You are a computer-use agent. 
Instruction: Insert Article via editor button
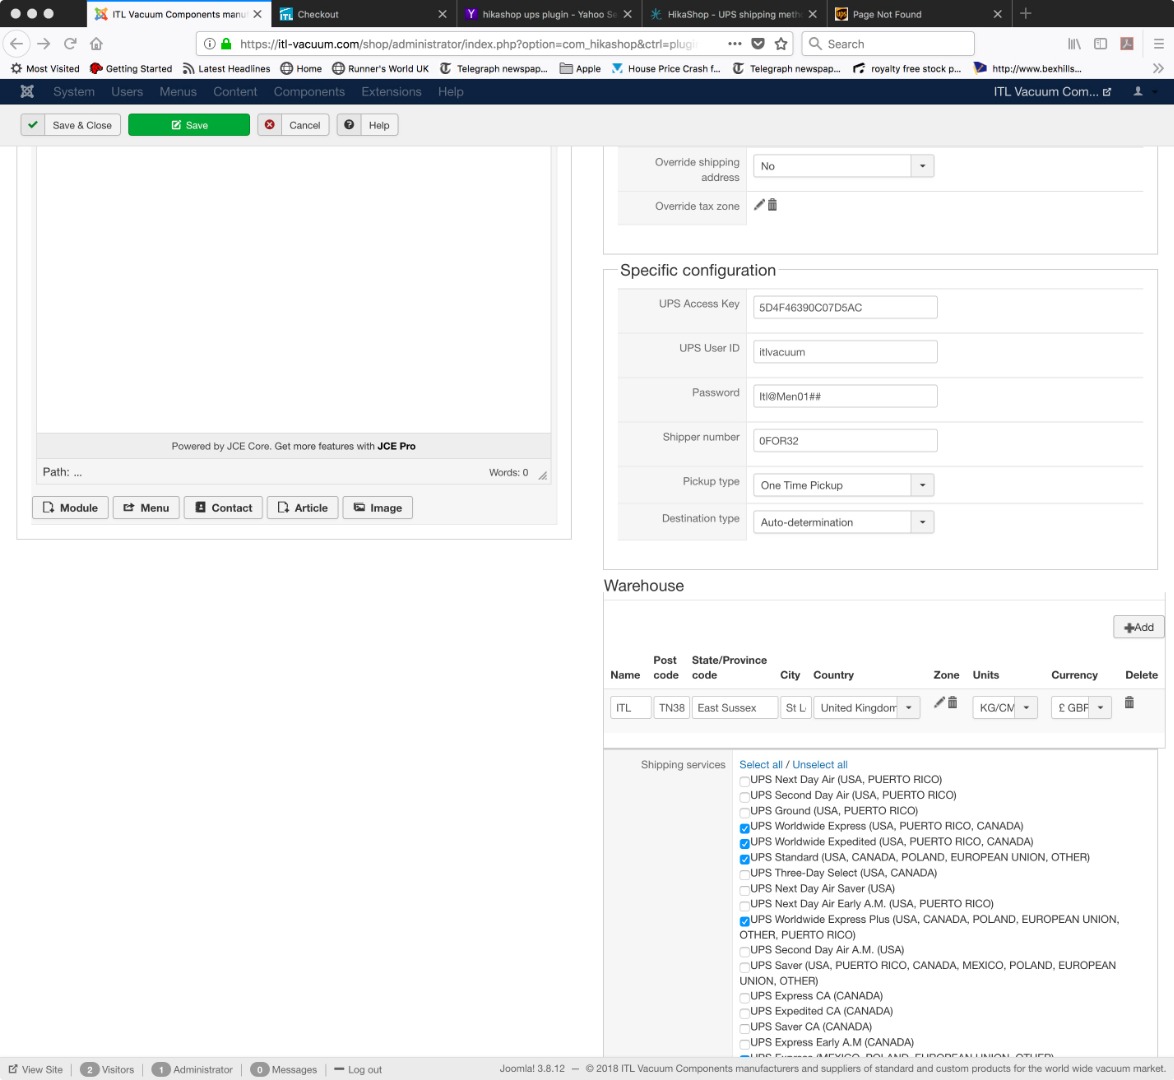302,507
